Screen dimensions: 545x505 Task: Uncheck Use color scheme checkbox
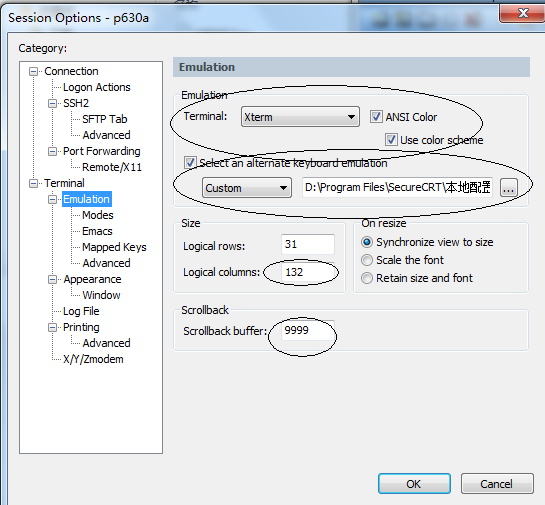tap(391, 140)
